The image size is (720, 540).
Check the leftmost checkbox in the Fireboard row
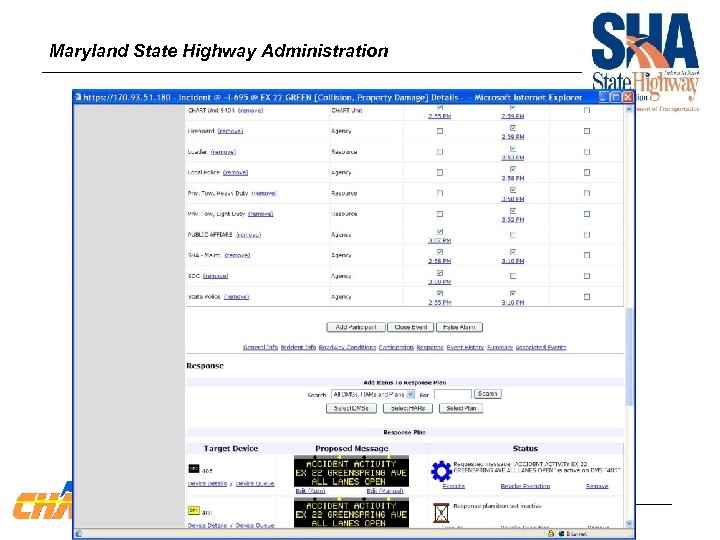tap(440, 131)
